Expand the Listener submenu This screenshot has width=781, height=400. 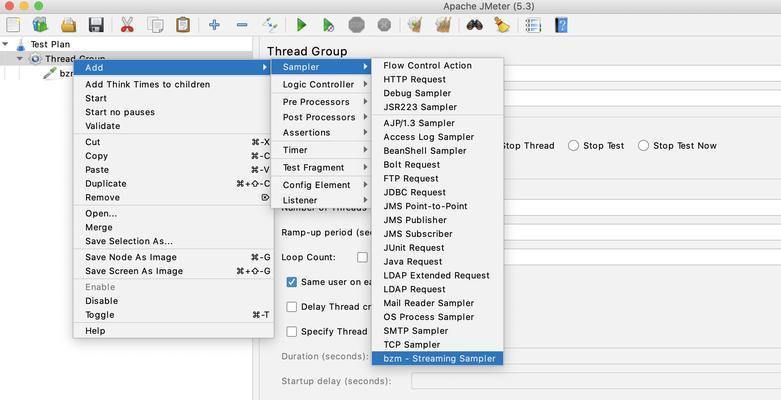[x=321, y=200]
